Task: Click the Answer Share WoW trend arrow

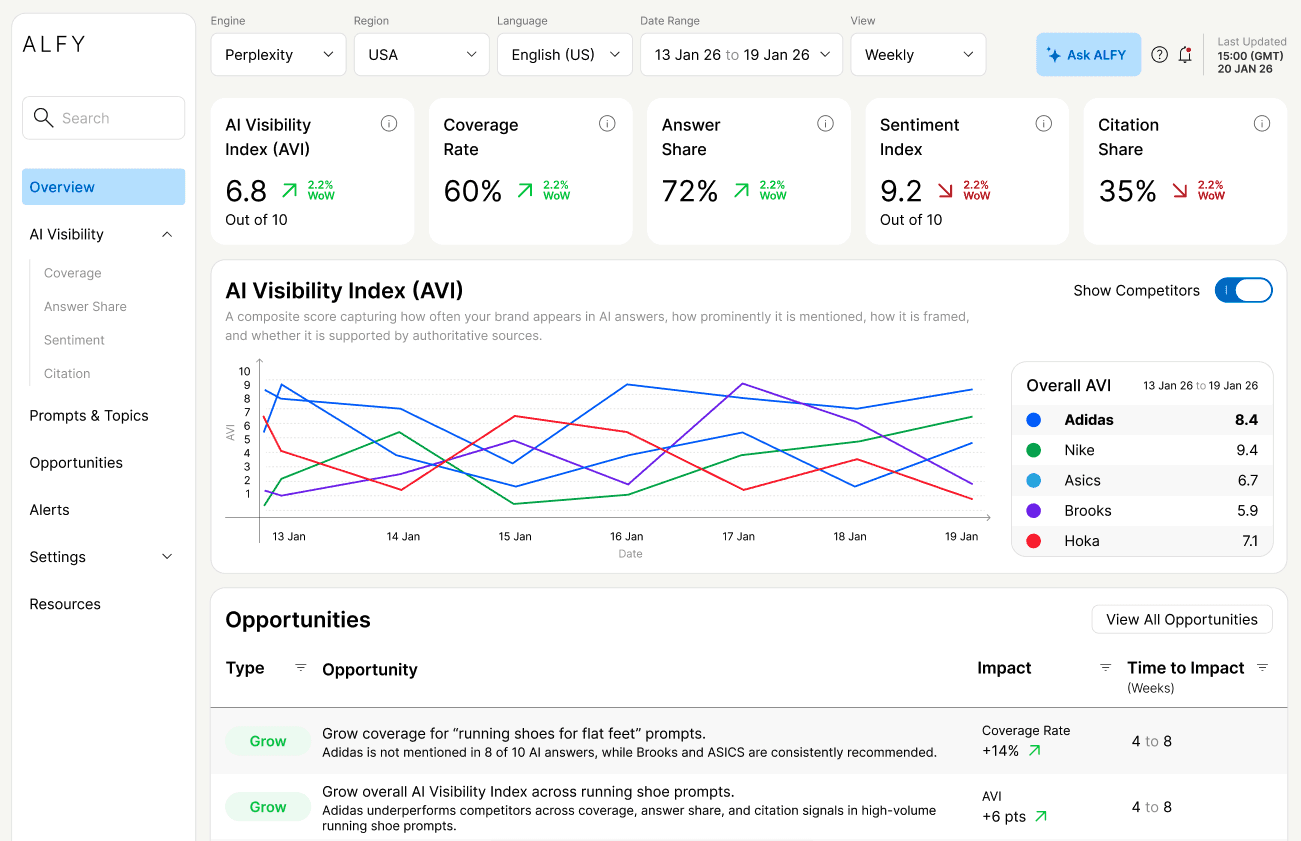Action: point(741,190)
